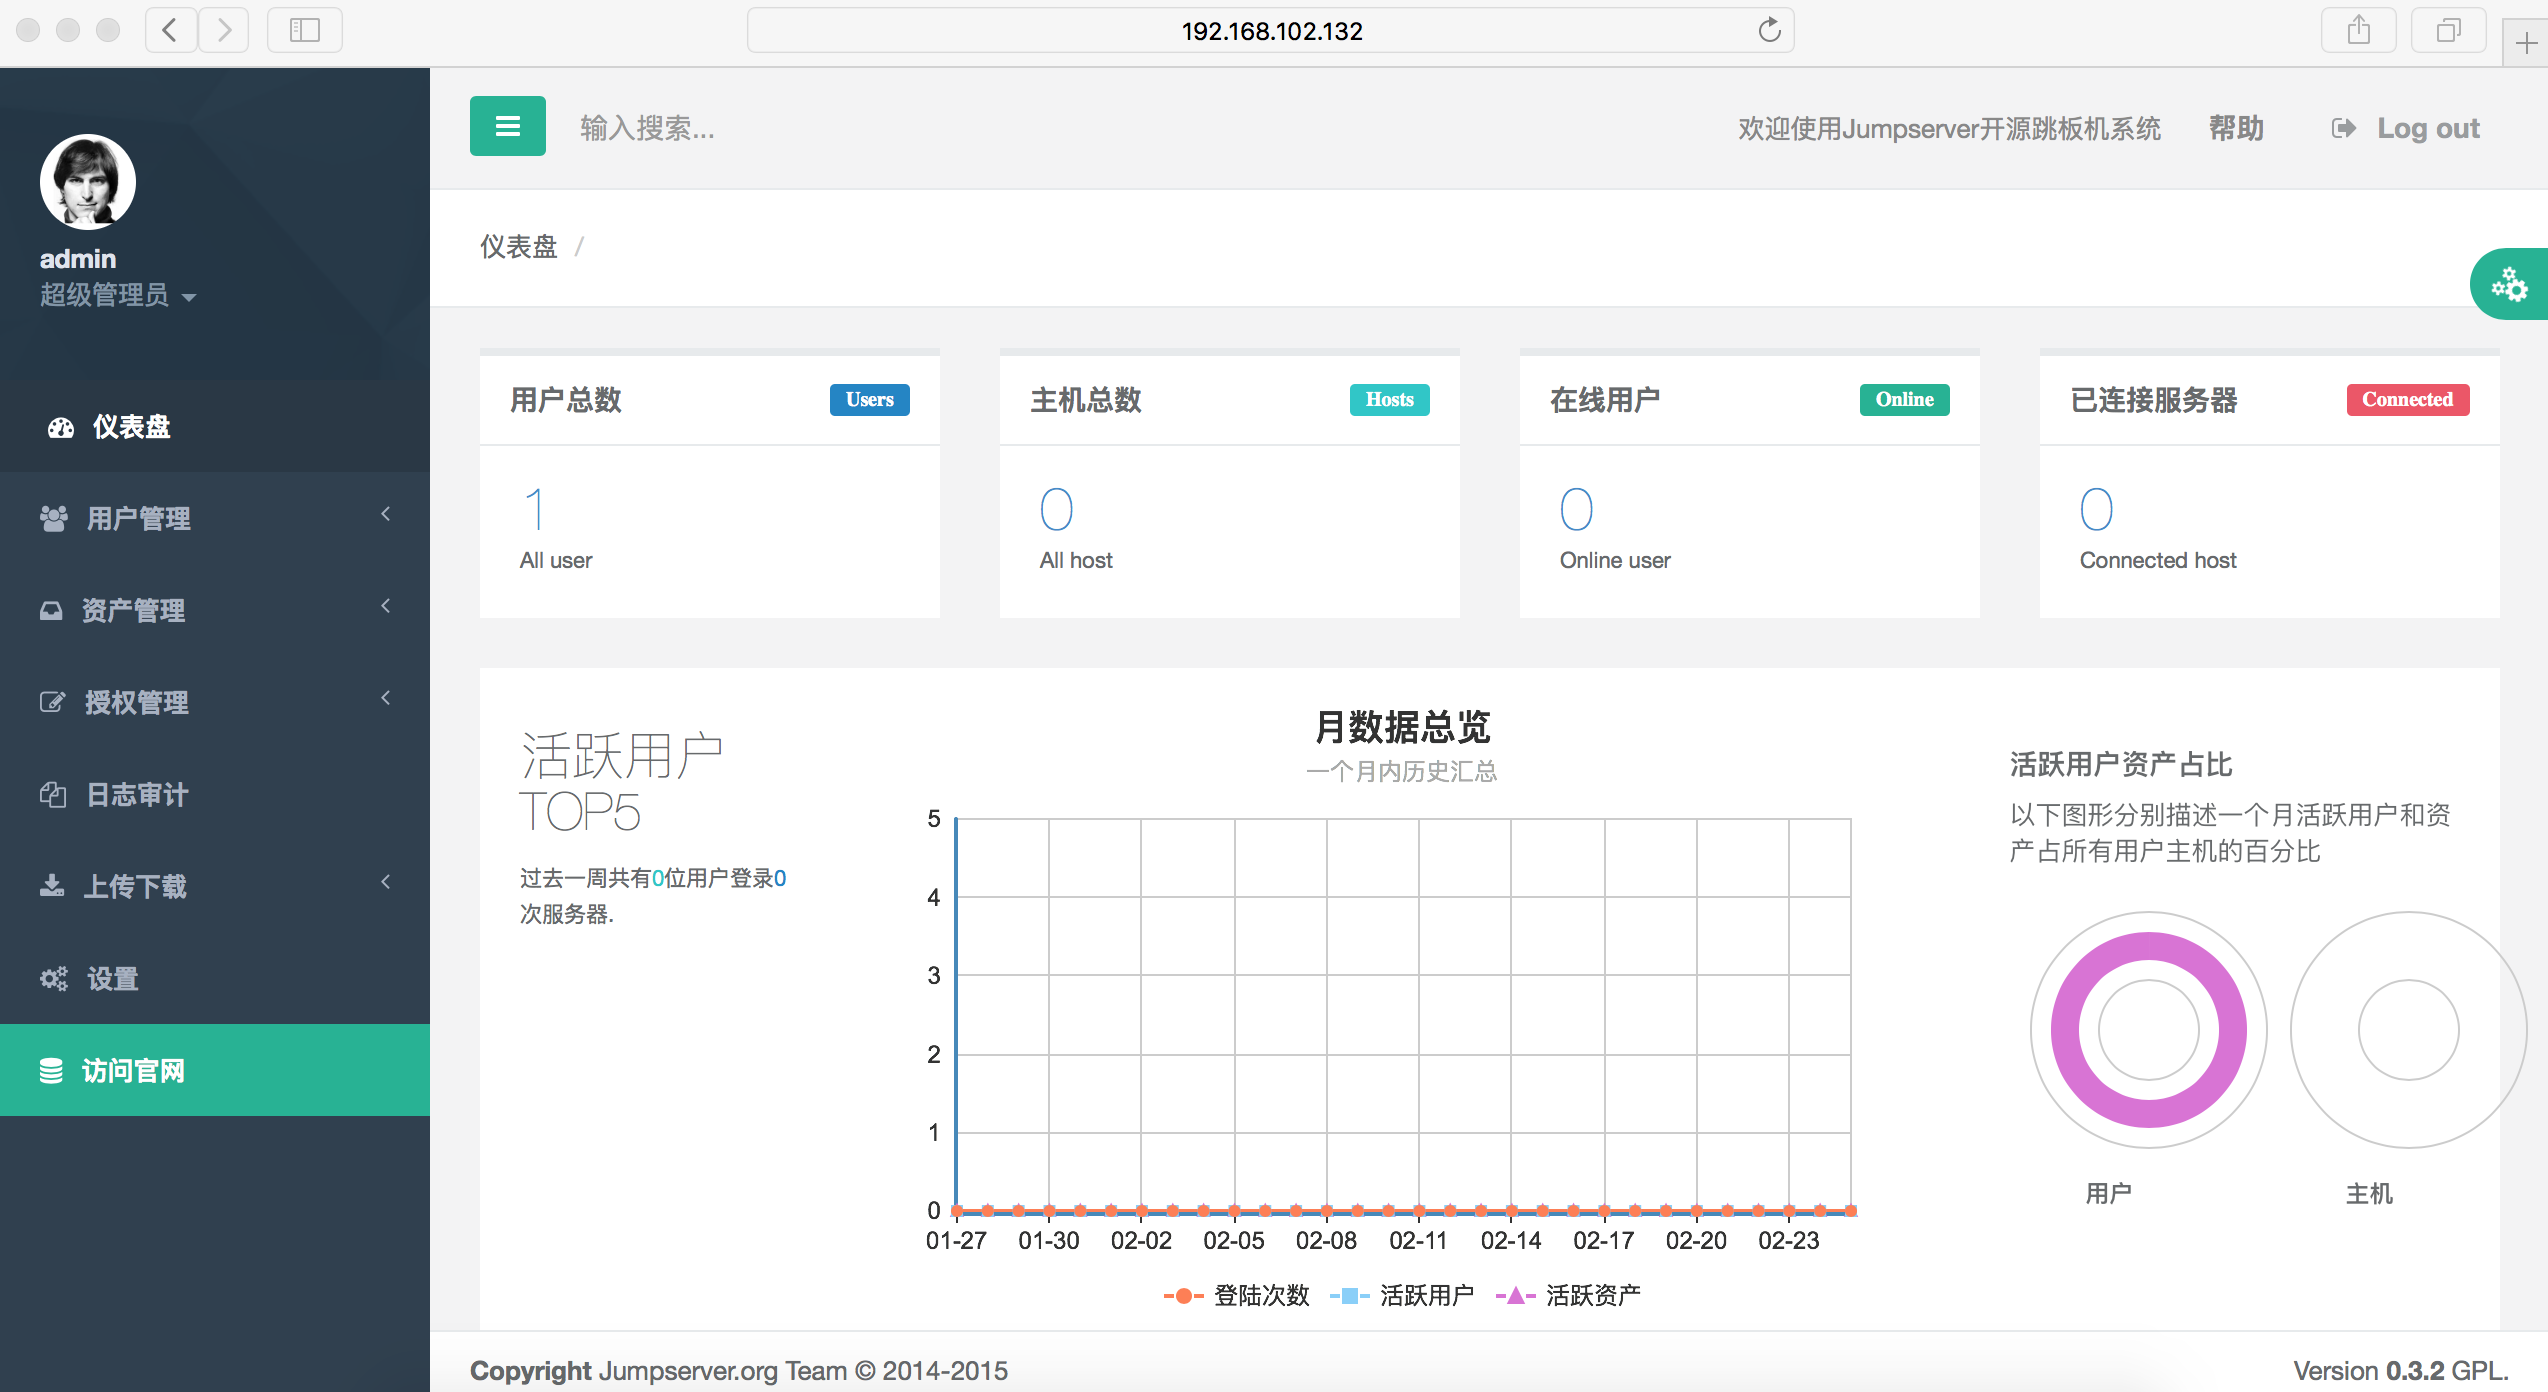This screenshot has height=1392, width=2548.
Task: Open the 帮助 help link
Action: pos(2236,128)
